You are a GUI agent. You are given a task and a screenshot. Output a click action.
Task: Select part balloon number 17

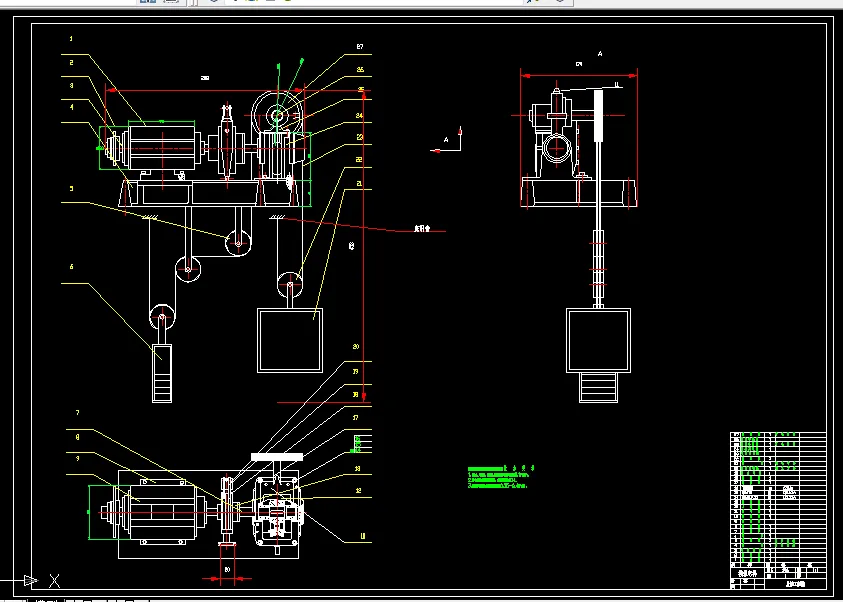[x=355, y=418]
